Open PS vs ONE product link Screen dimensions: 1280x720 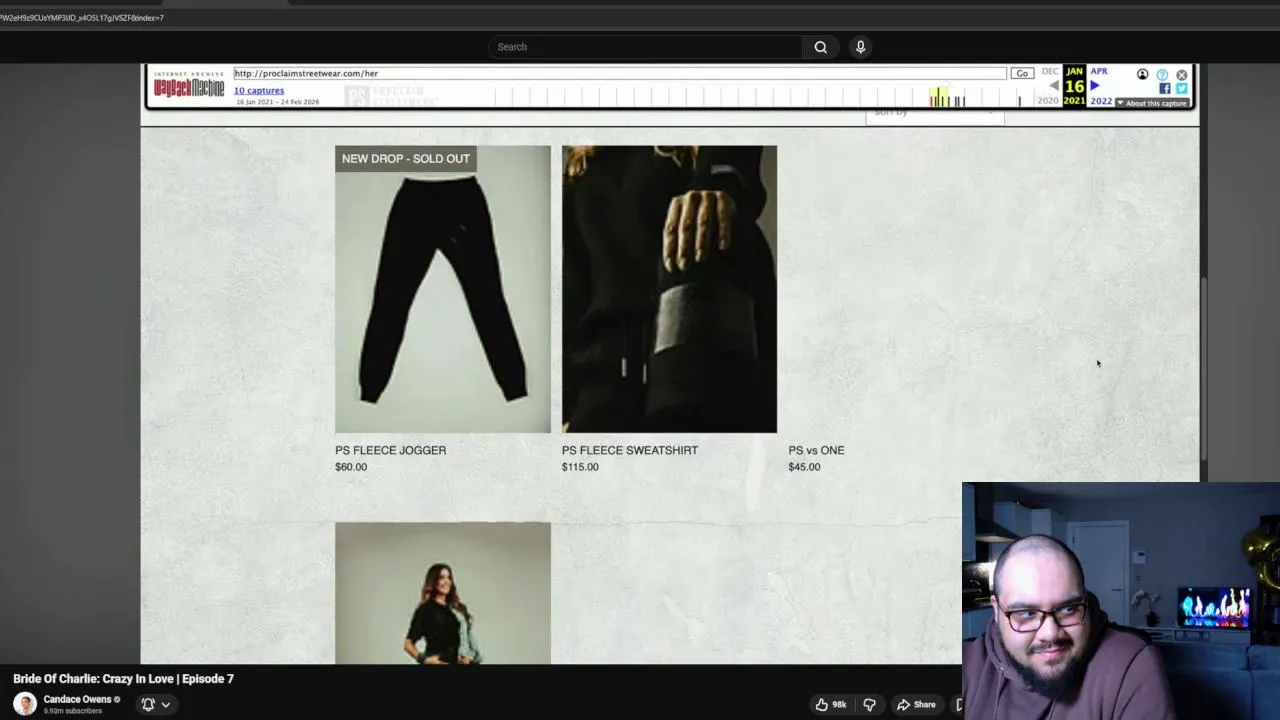[x=816, y=450]
